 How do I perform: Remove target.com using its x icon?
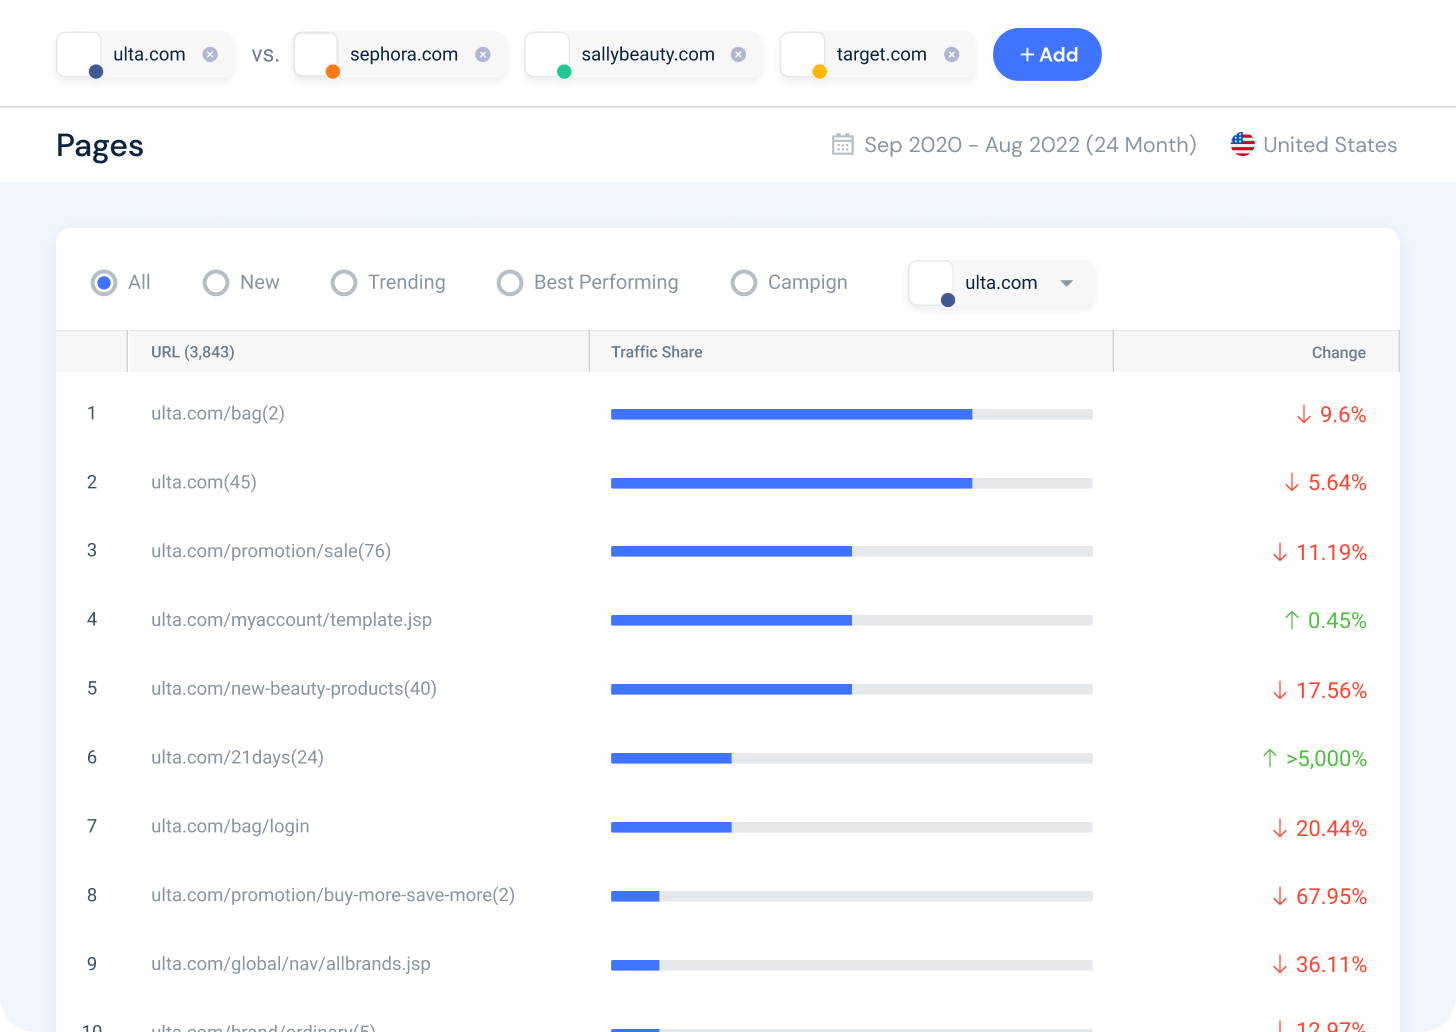pyautogui.click(x=951, y=55)
